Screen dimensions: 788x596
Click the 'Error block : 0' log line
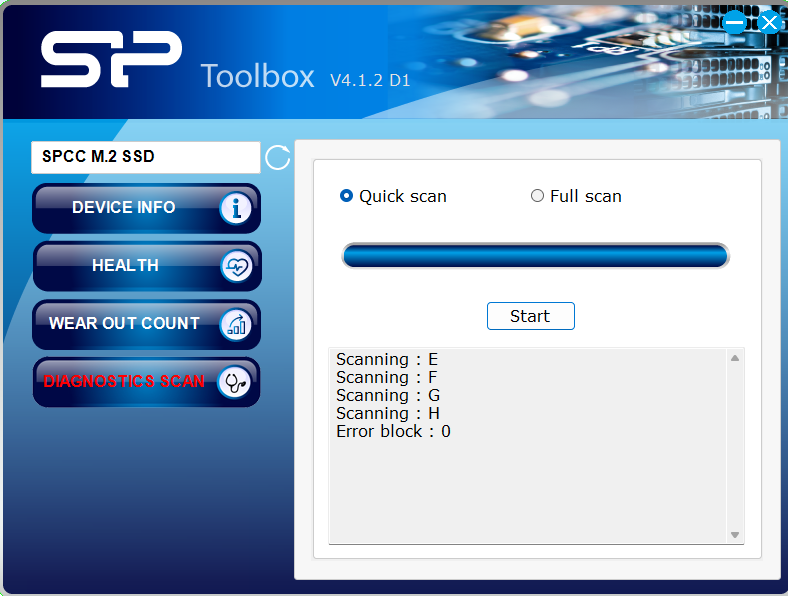[x=393, y=432]
